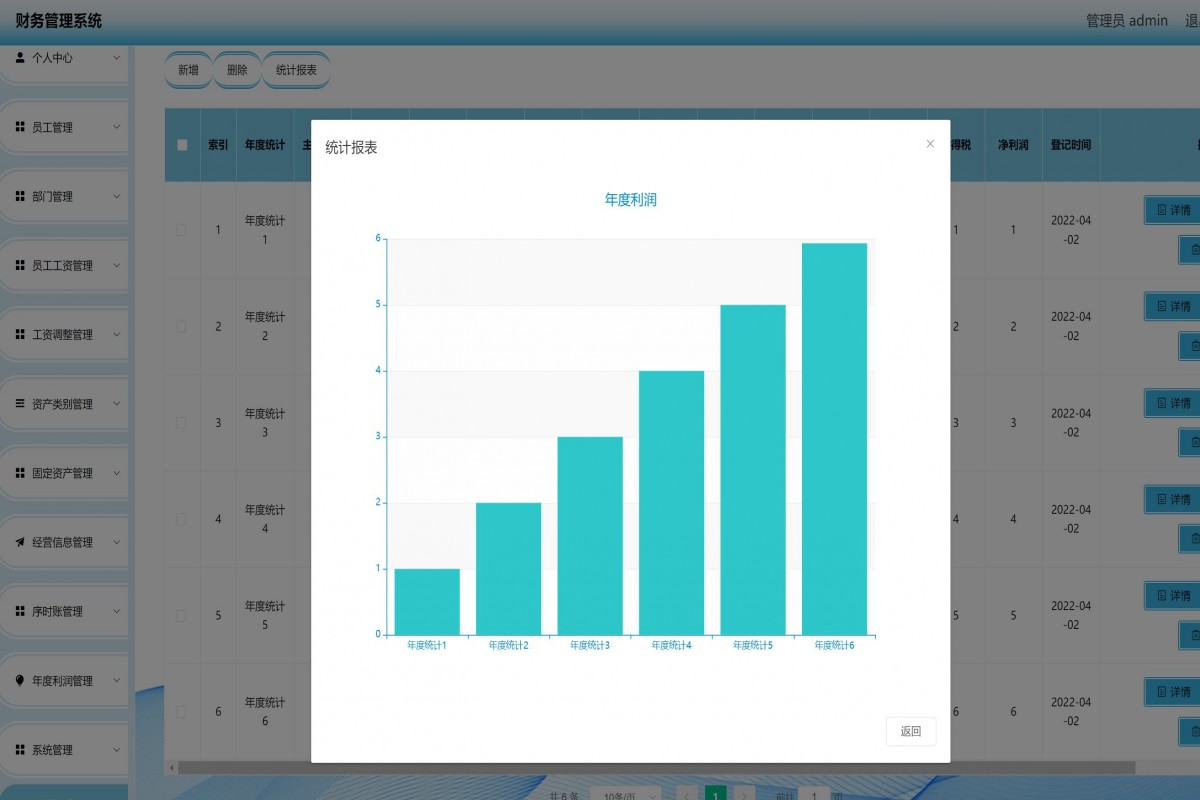Open the 年度利润管理 sidebar menu
This screenshot has width=1200, height=800.
point(62,681)
